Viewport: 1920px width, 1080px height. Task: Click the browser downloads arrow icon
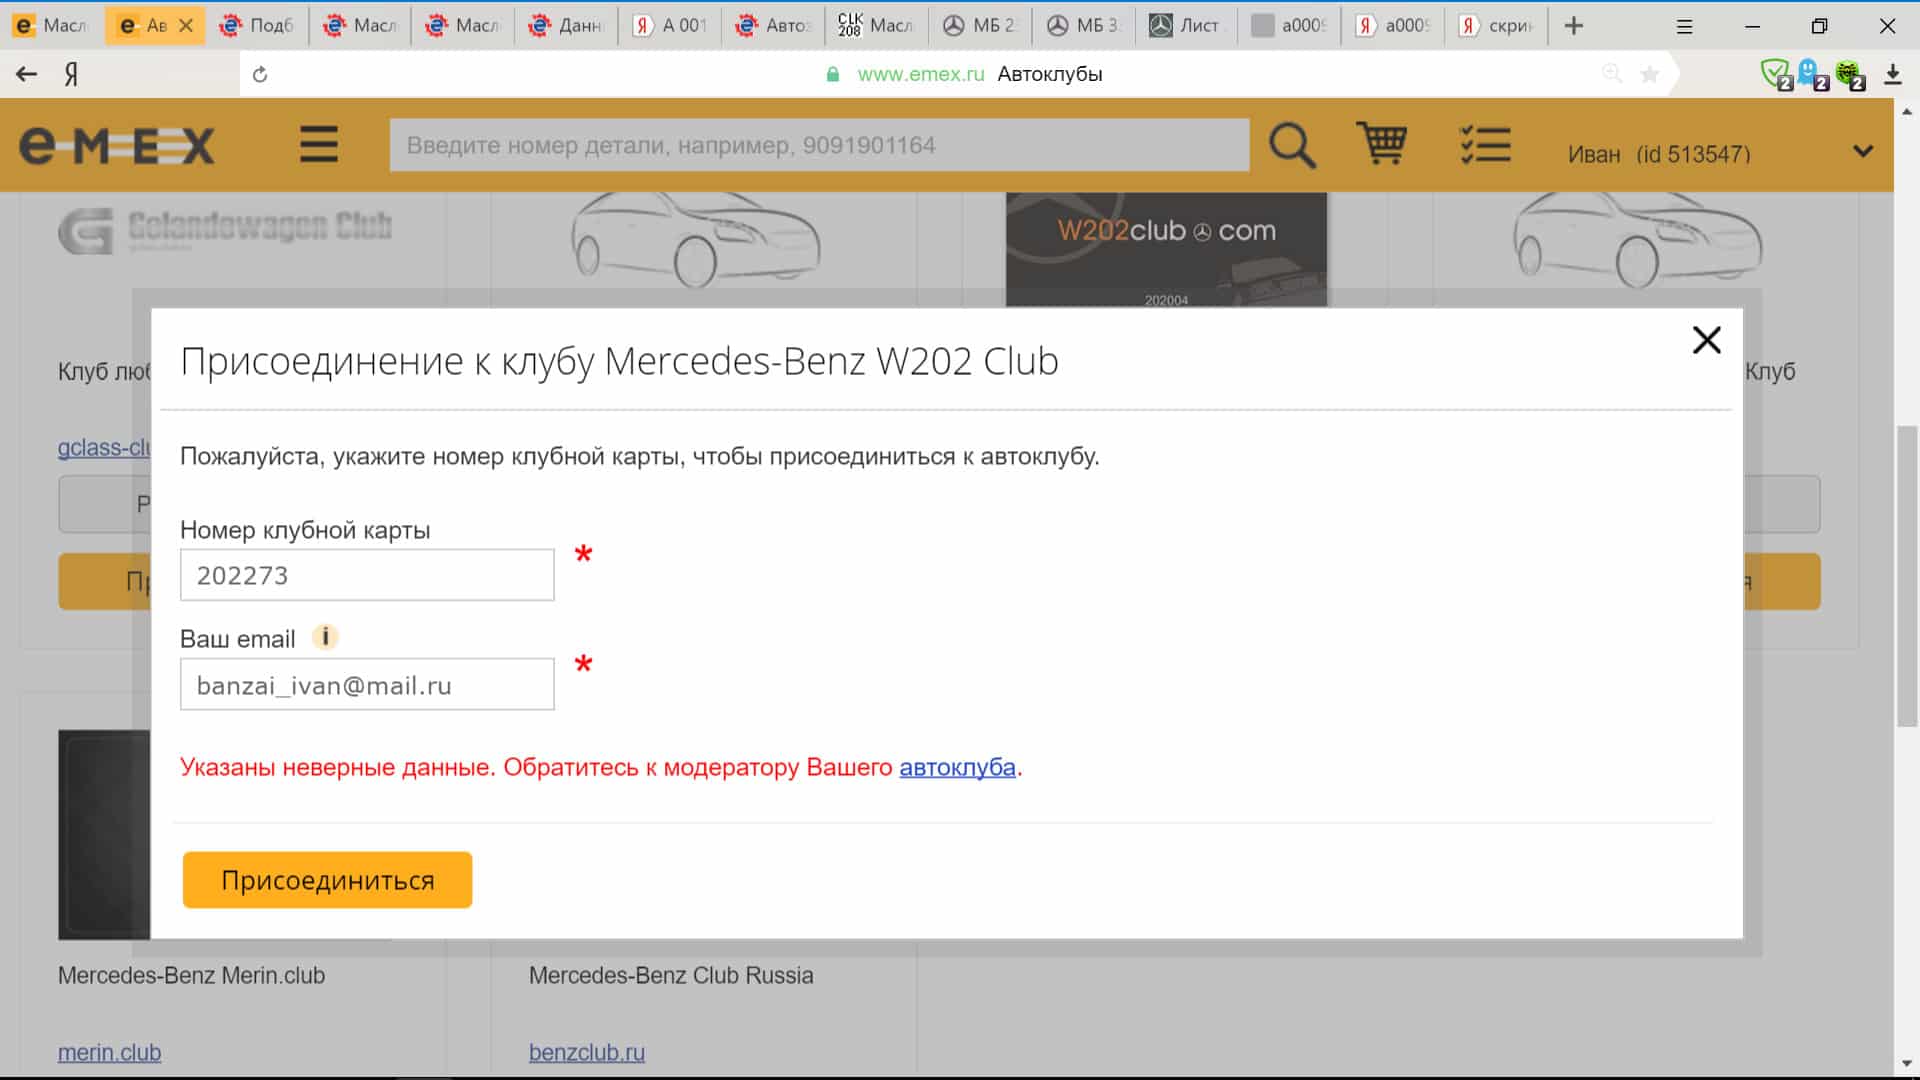coord(1892,74)
